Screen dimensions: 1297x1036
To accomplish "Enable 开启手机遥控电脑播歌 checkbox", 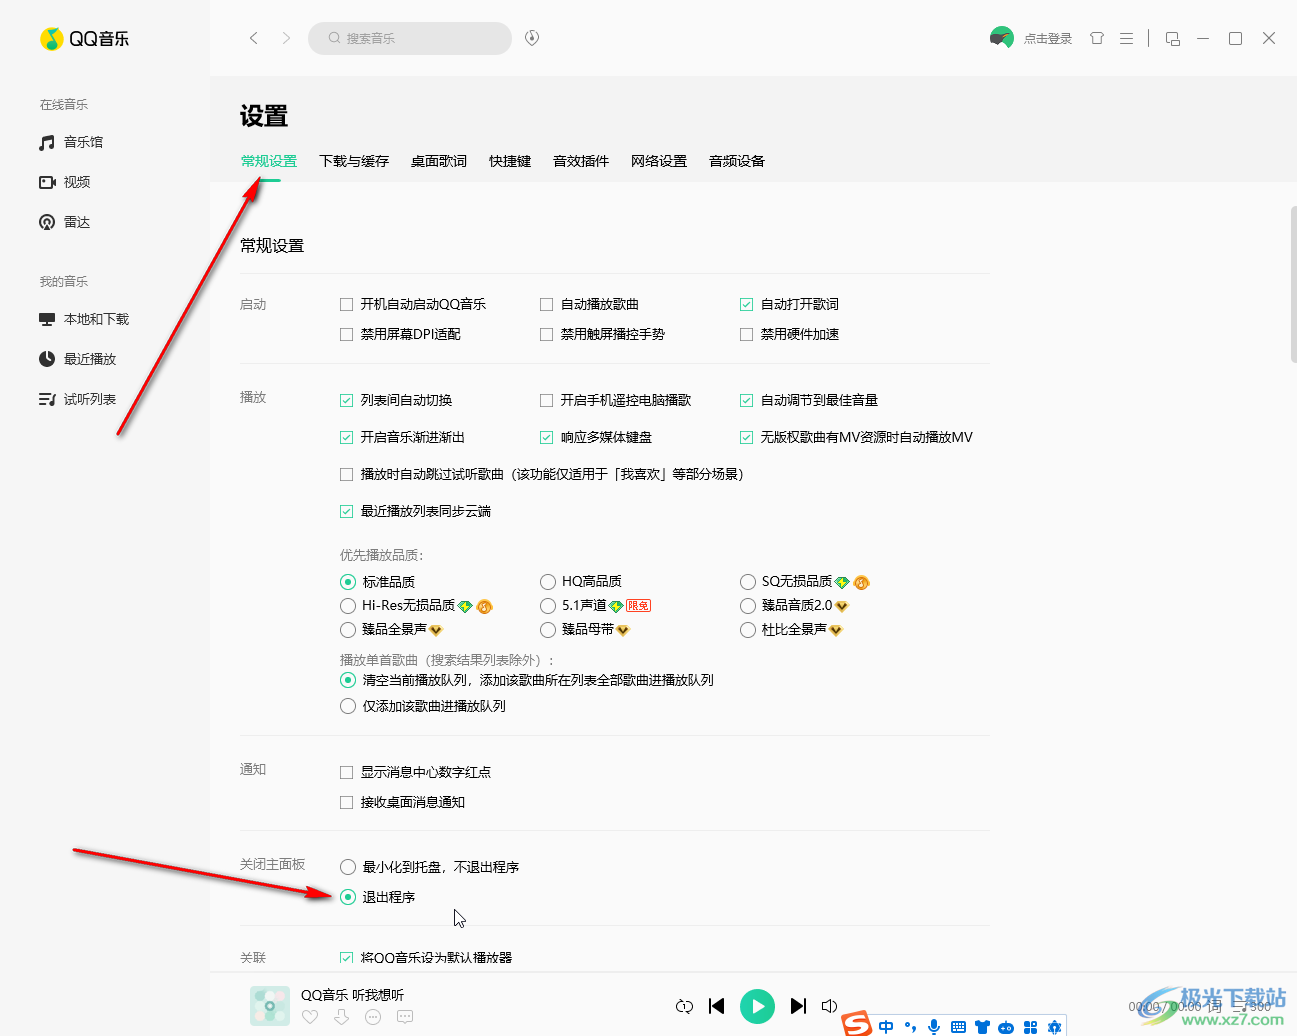I will click(547, 400).
